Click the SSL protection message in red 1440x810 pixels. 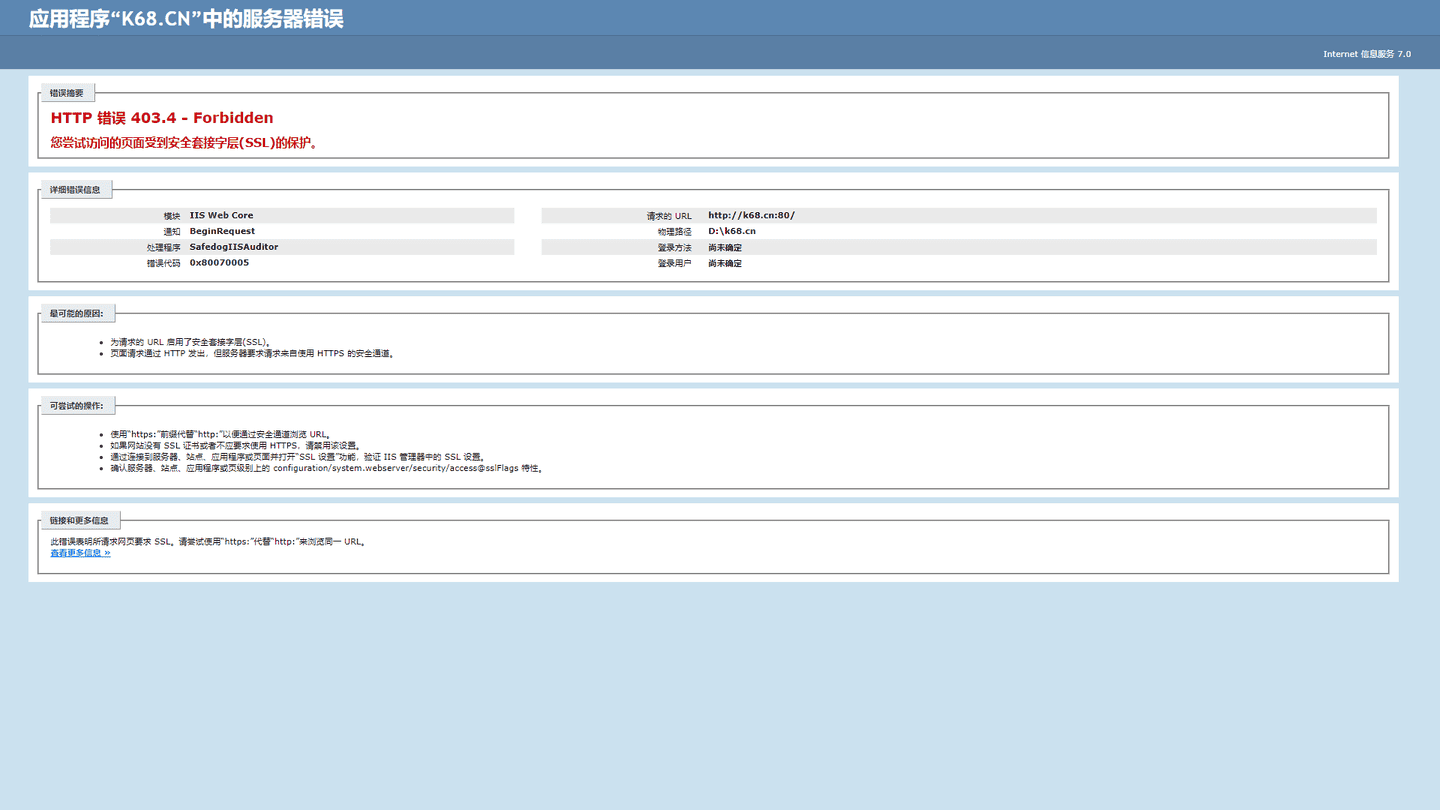[x=185, y=143]
